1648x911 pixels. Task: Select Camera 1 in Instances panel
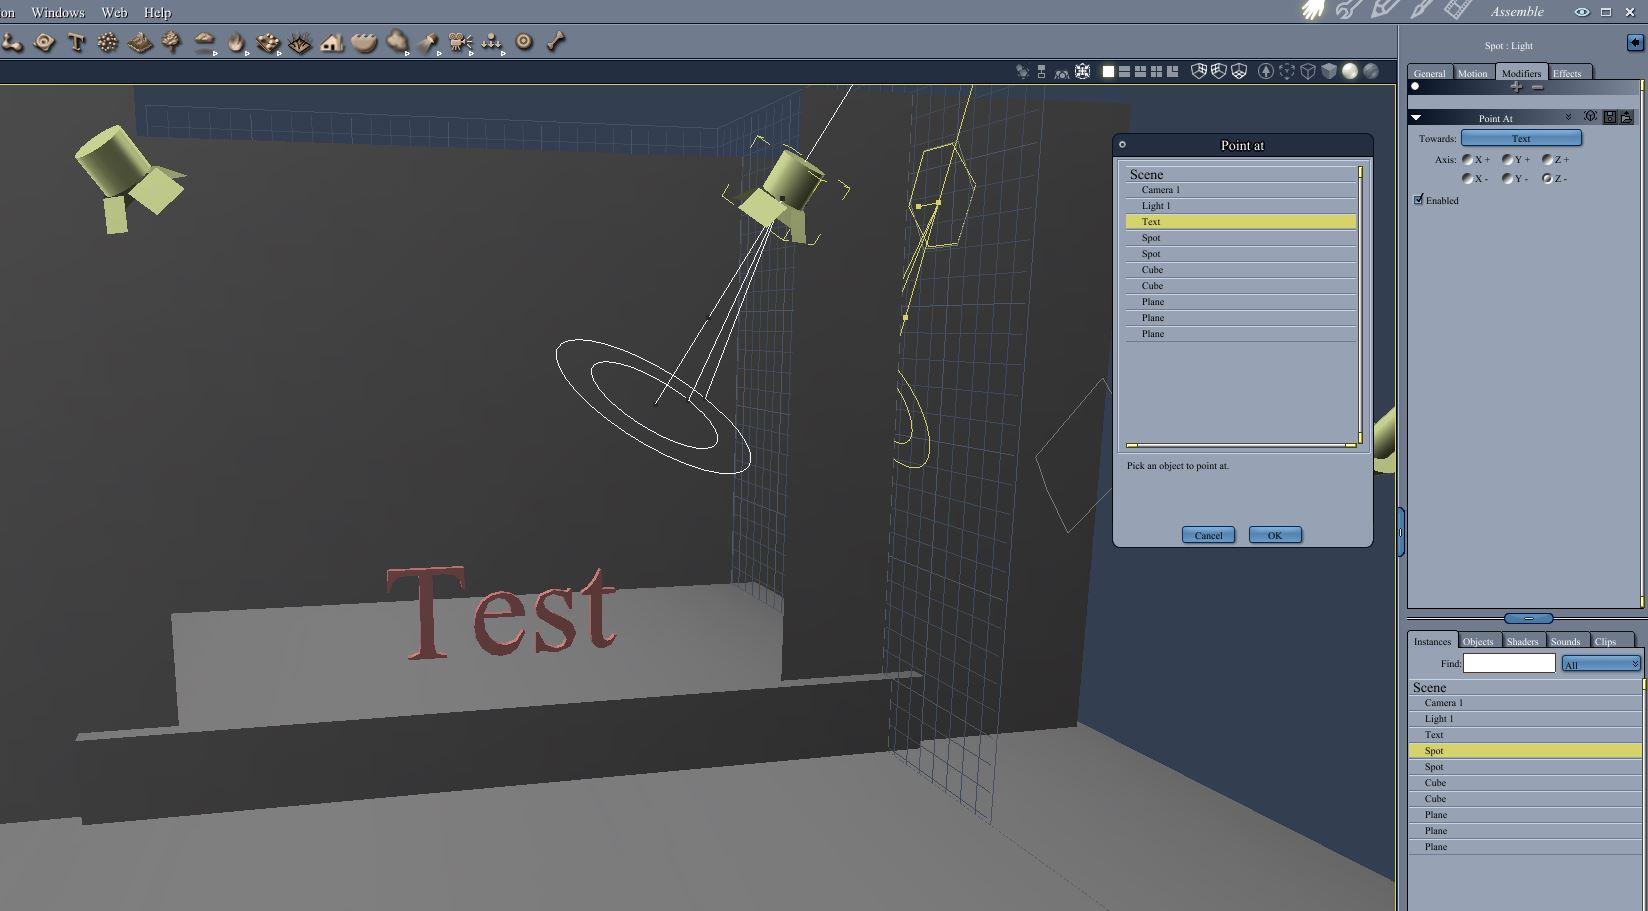[x=1526, y=703]
